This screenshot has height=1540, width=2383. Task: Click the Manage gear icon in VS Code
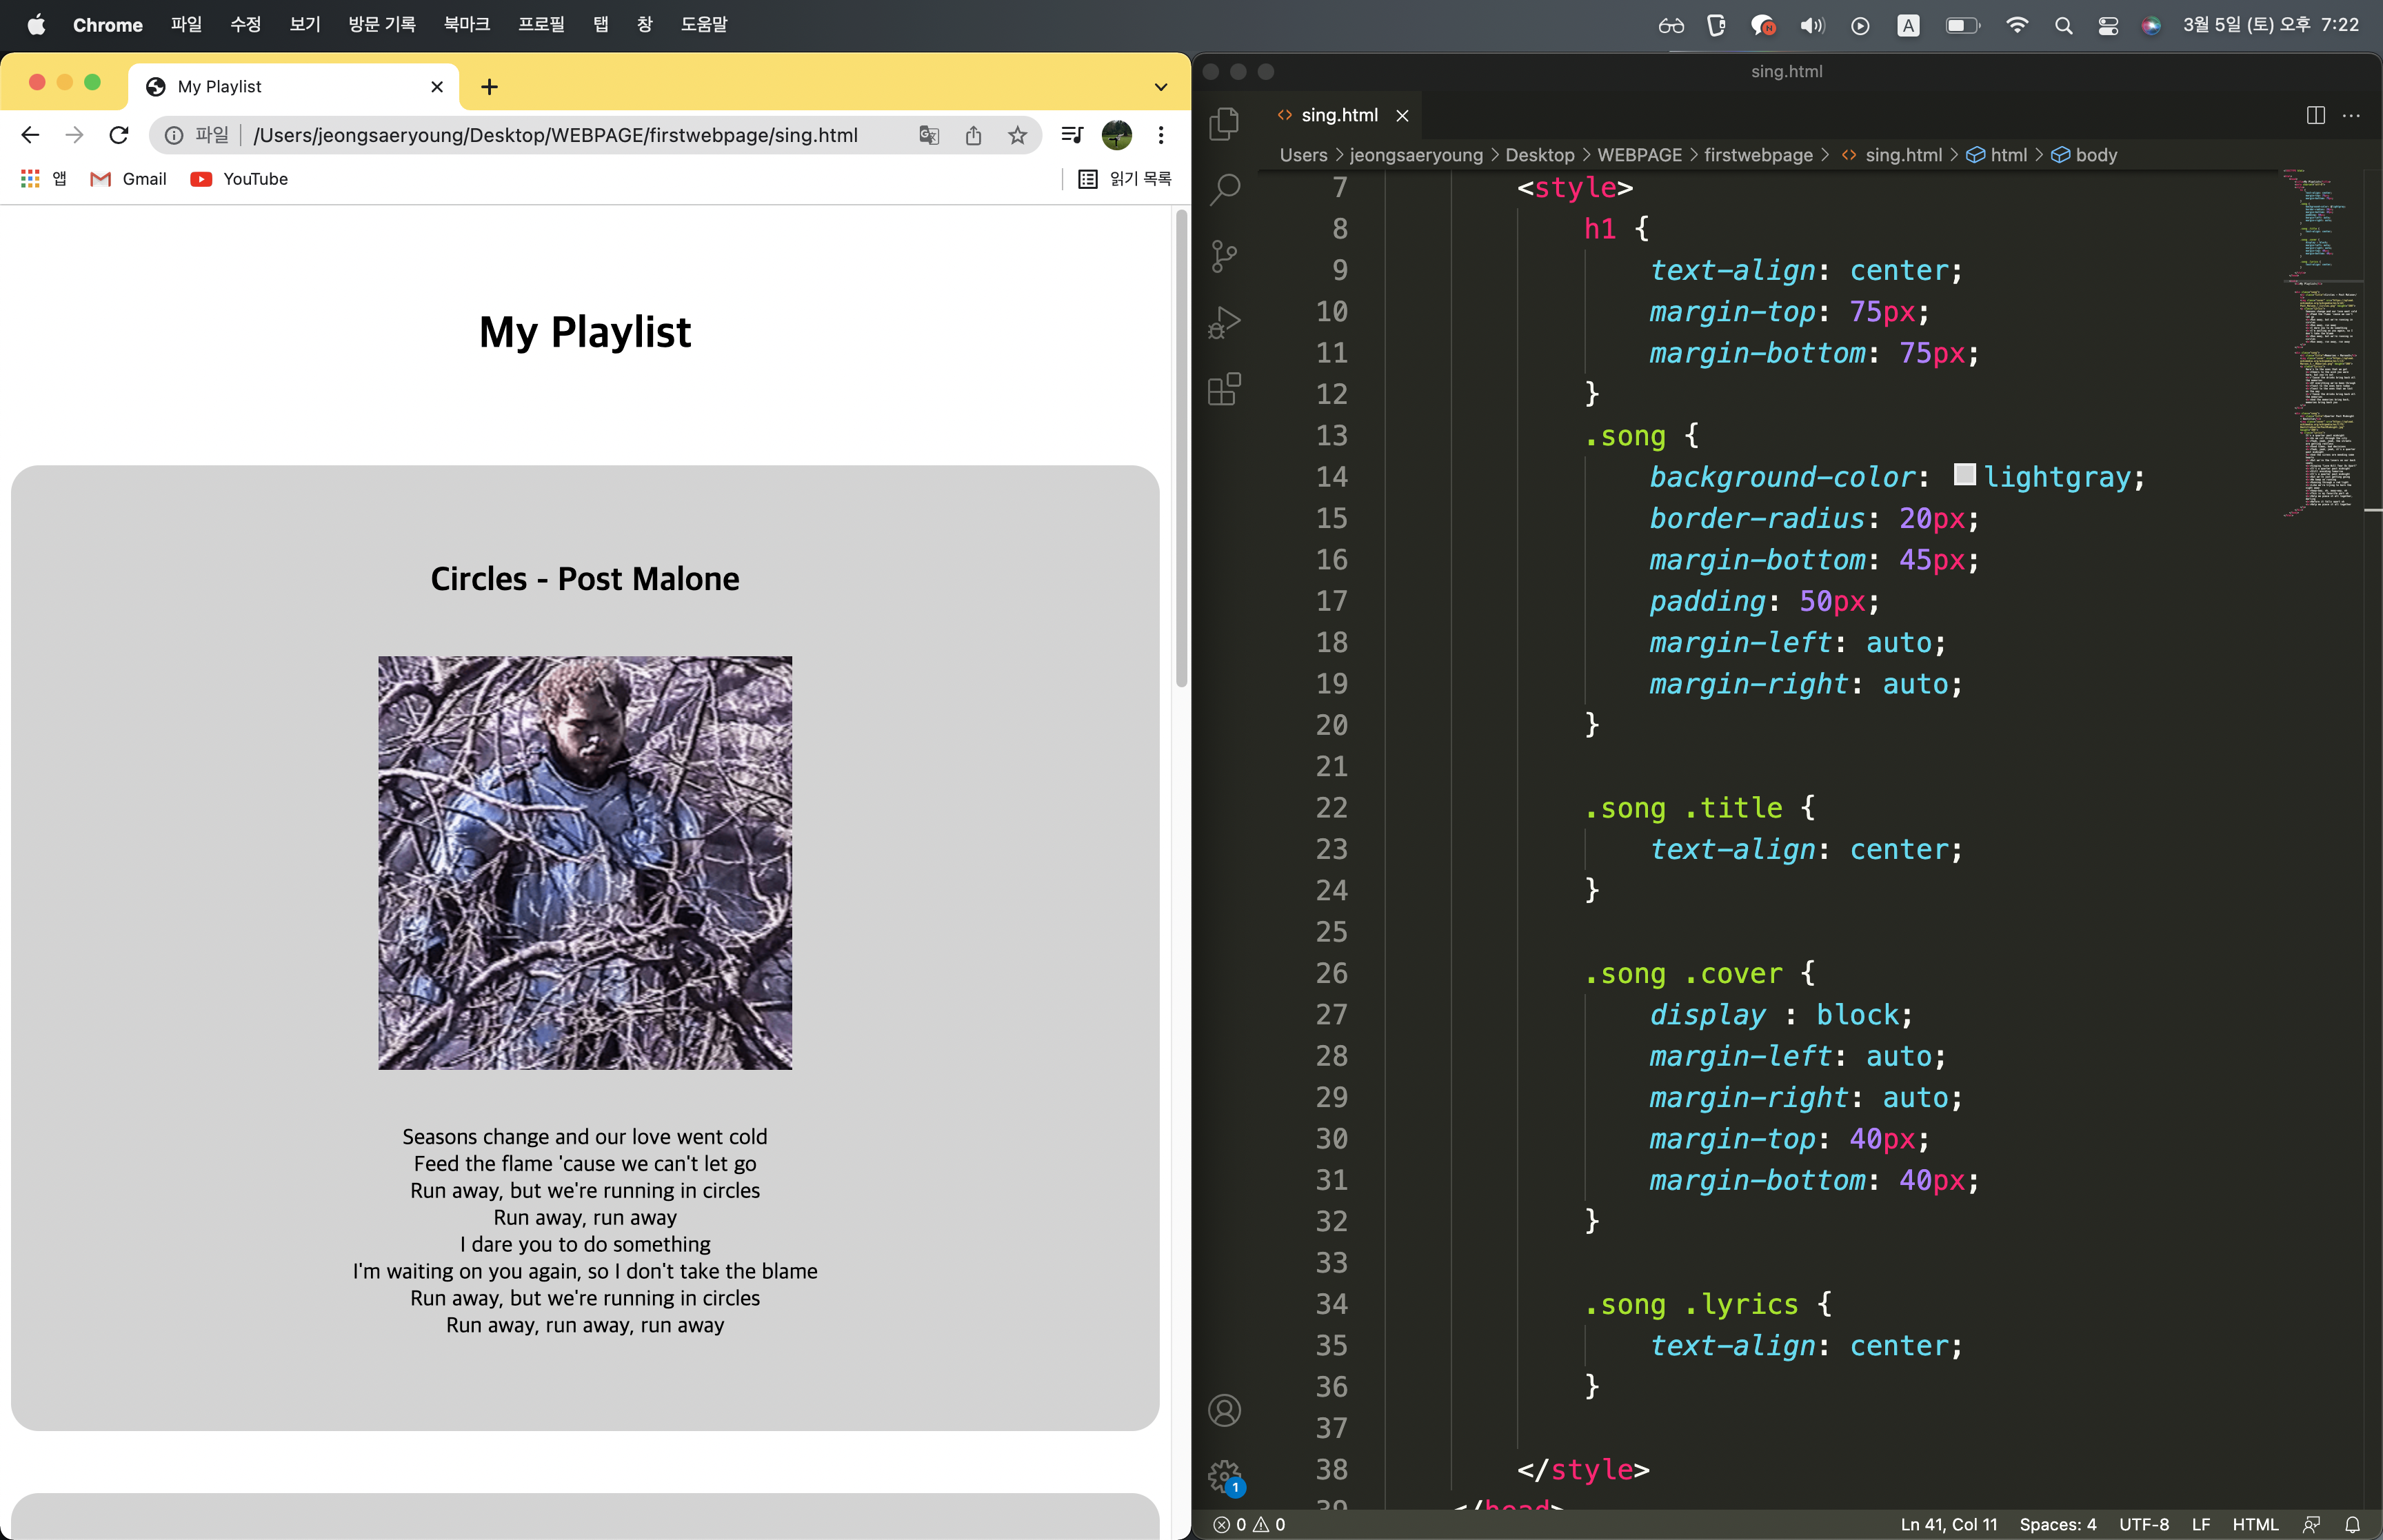pyautogui.click(x=1224, y=1475)
